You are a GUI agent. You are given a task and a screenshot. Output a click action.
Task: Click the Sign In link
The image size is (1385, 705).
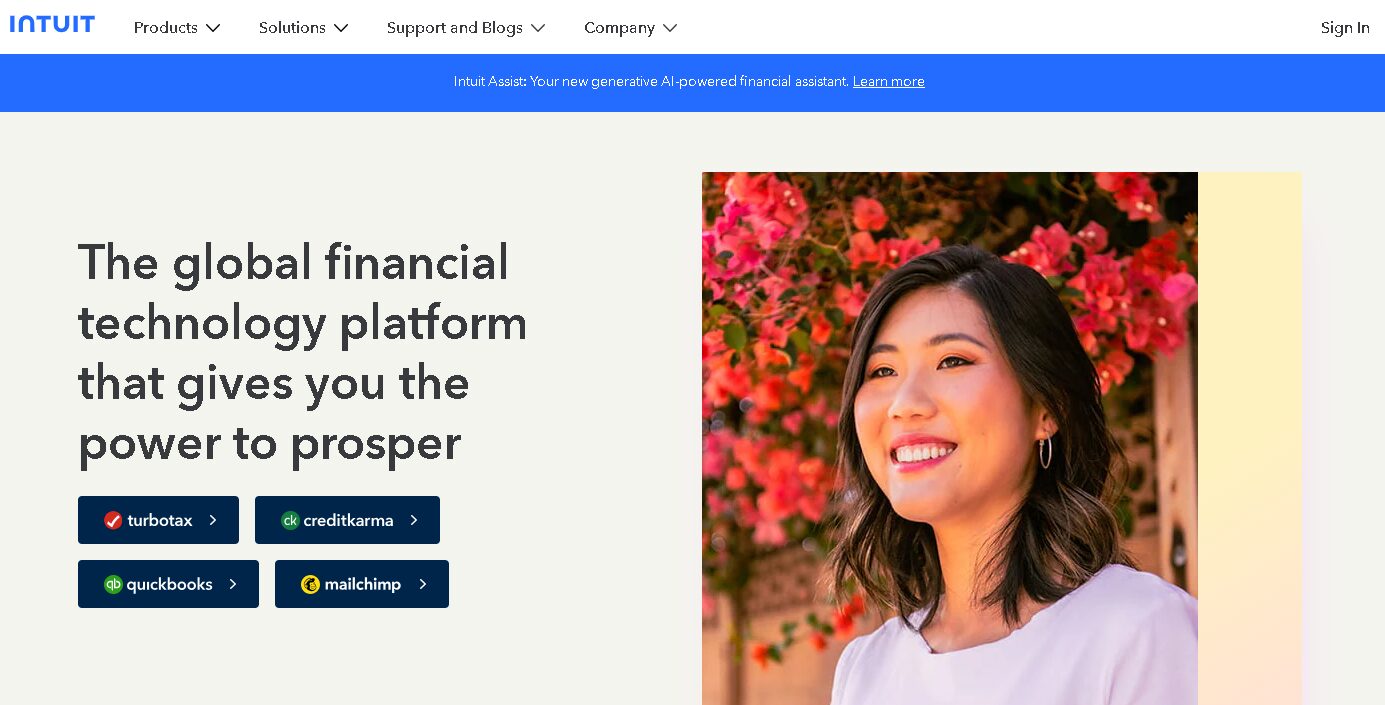tap(1345, 28)
